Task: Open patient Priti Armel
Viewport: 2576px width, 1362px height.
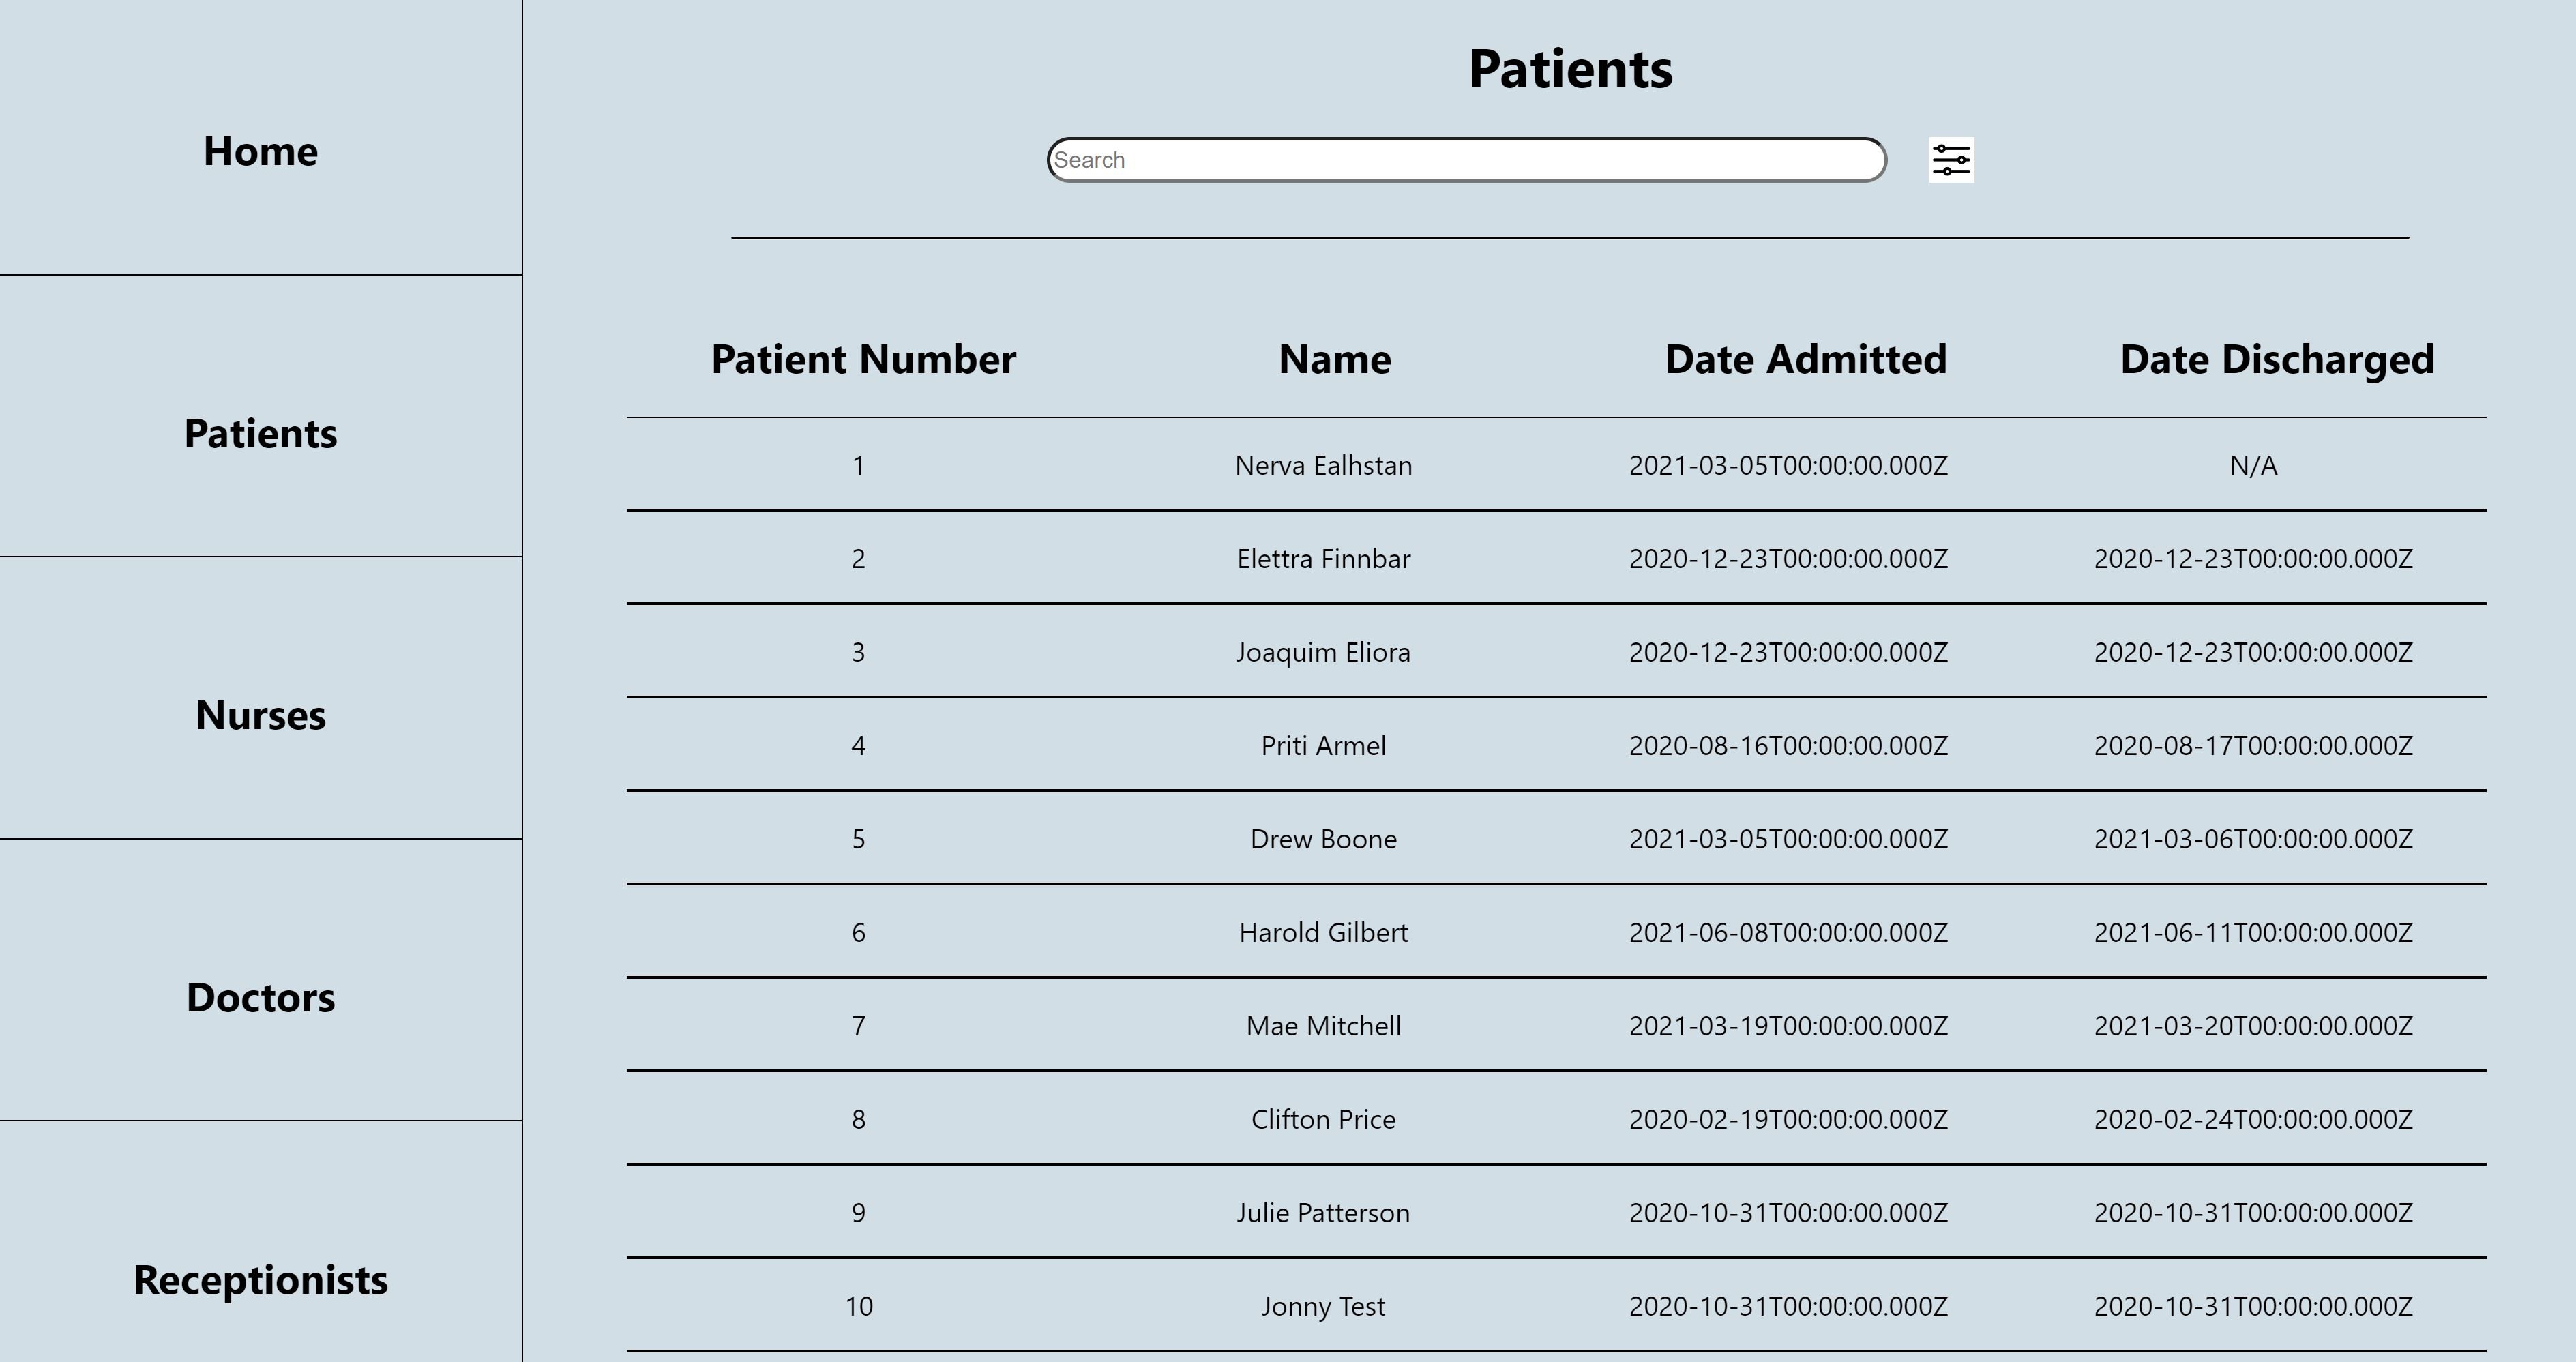Action: point(1323,746)
